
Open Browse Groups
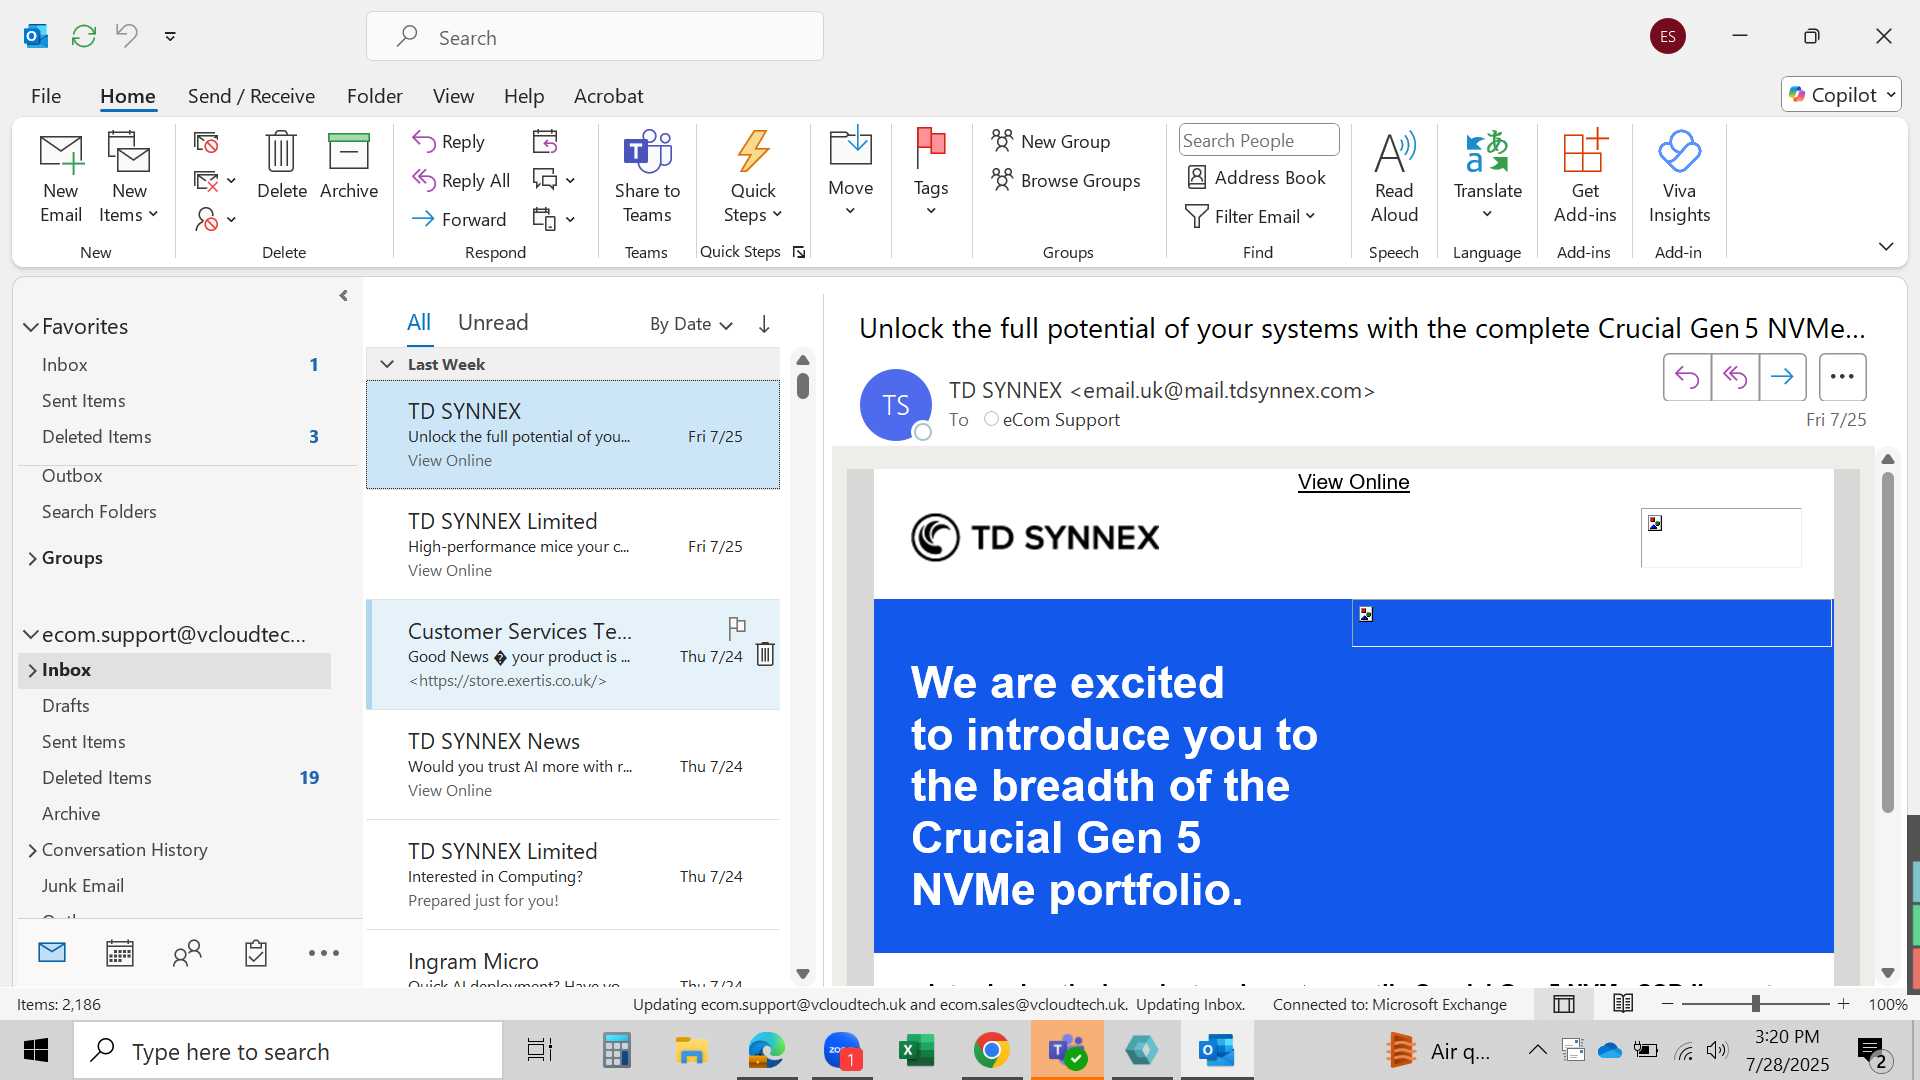coord(1066,180)
